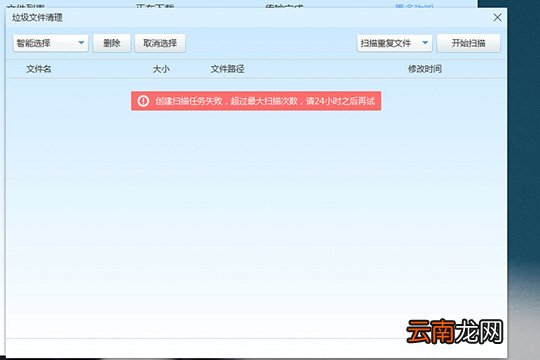
Task: Sort by the 文件名 column header
Action: [x=39, y=69]
